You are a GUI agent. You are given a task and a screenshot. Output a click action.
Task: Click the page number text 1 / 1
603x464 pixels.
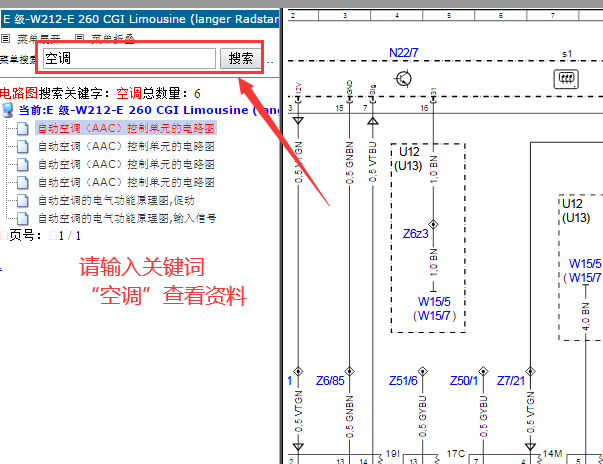[70, 236]
